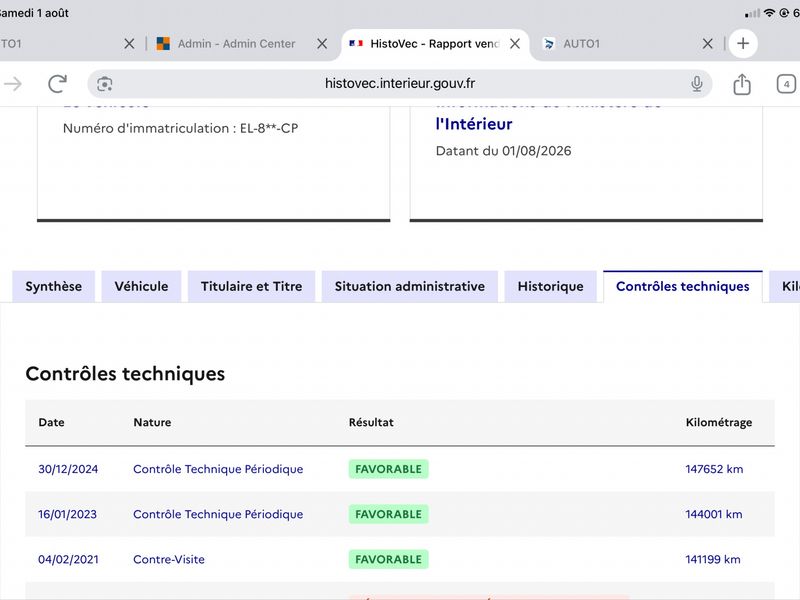Click the Contre-Visite entry
The height and width of the screenshot is (600, 800).
pyautogui.click(x=169, y=559)
